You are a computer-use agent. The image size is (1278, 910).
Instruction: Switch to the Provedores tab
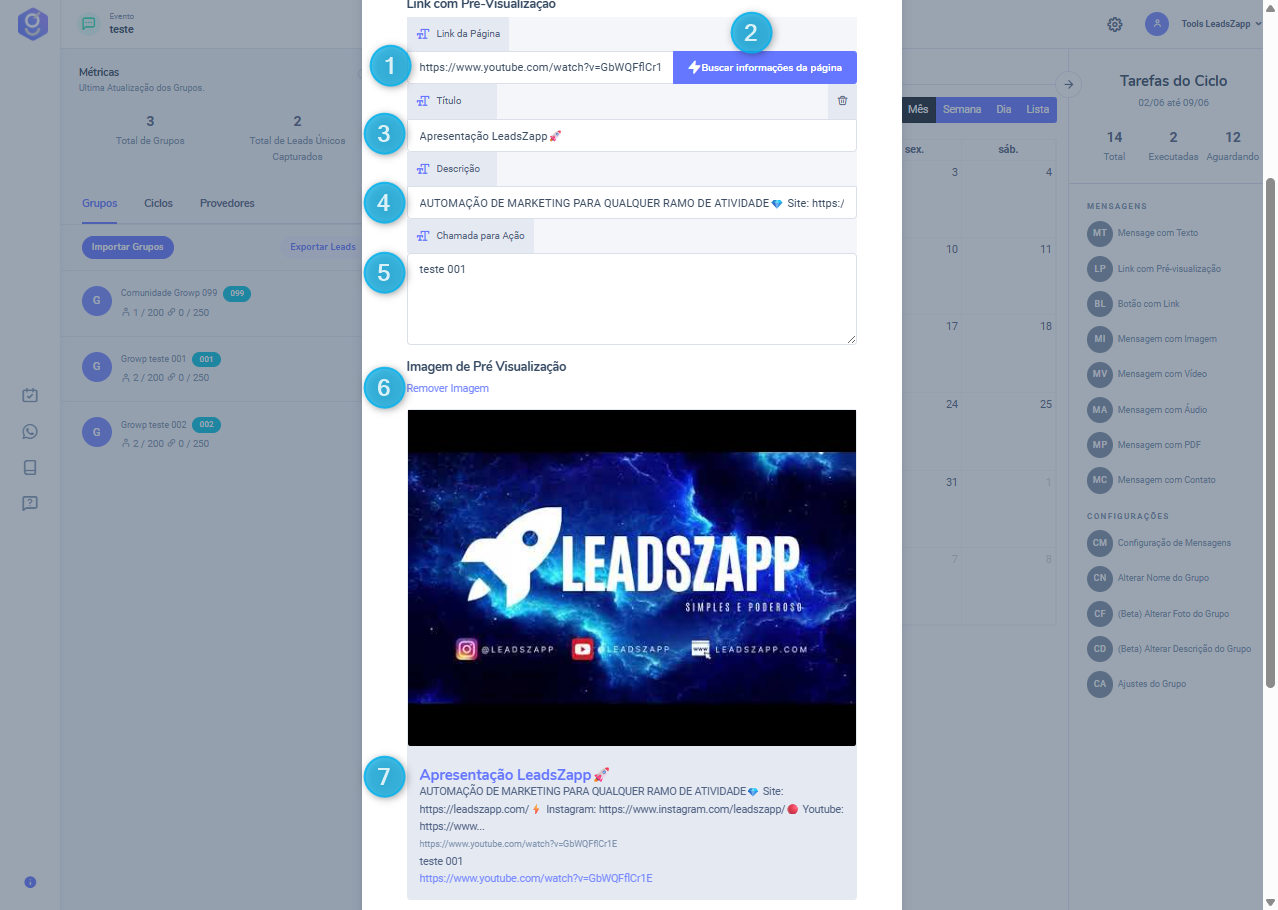click(x=227, y=203)
